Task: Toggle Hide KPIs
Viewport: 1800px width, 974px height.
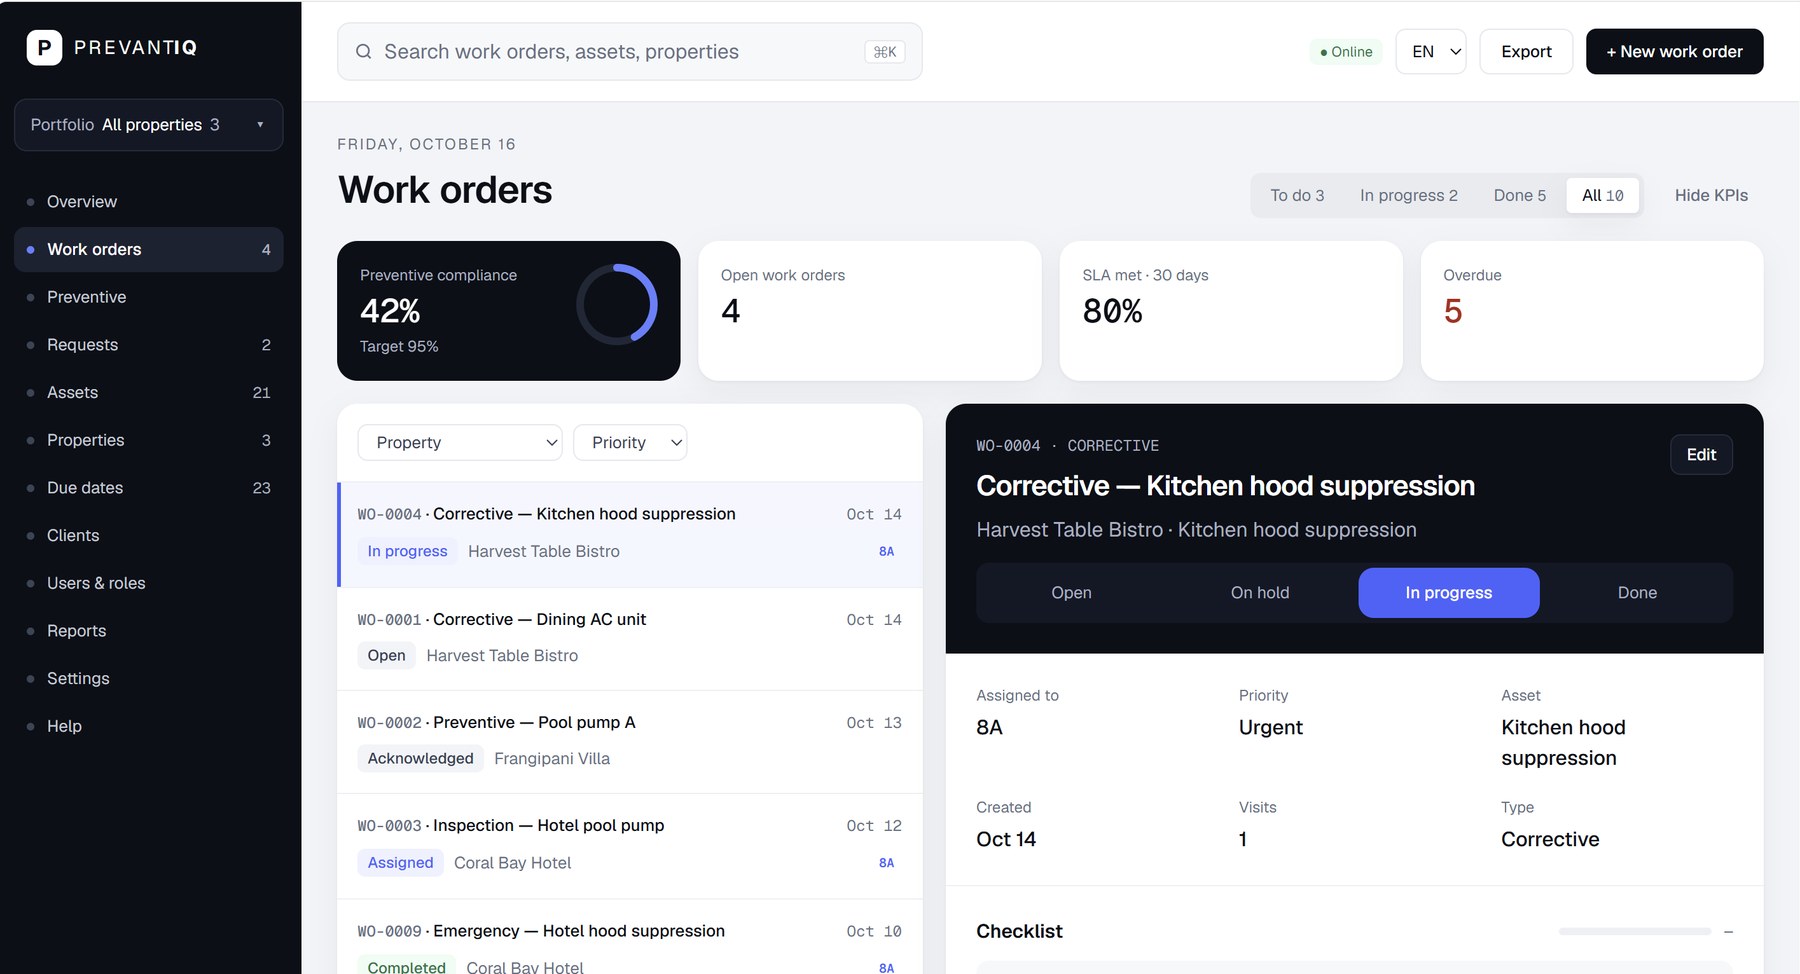Action: coord(1711,196)
